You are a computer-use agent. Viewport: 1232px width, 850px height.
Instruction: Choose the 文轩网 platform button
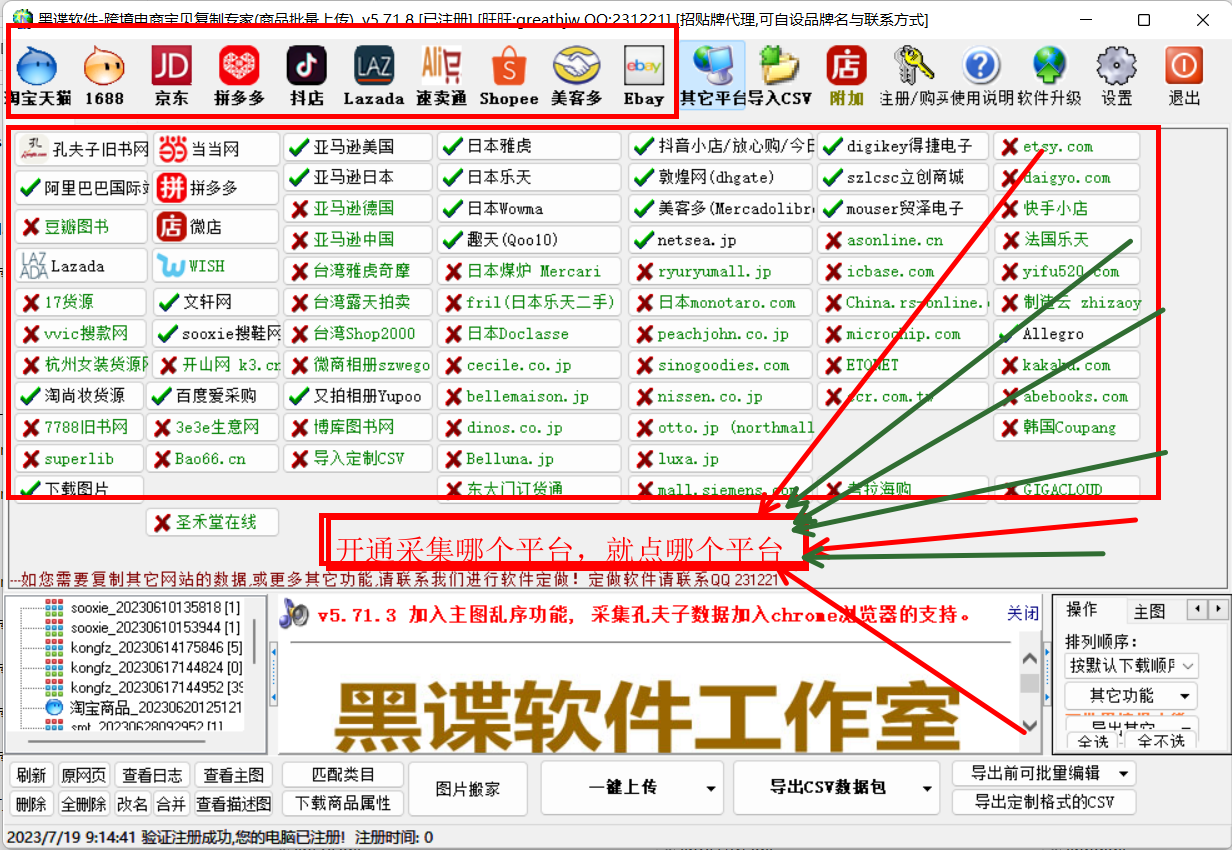tap(215, 302)
